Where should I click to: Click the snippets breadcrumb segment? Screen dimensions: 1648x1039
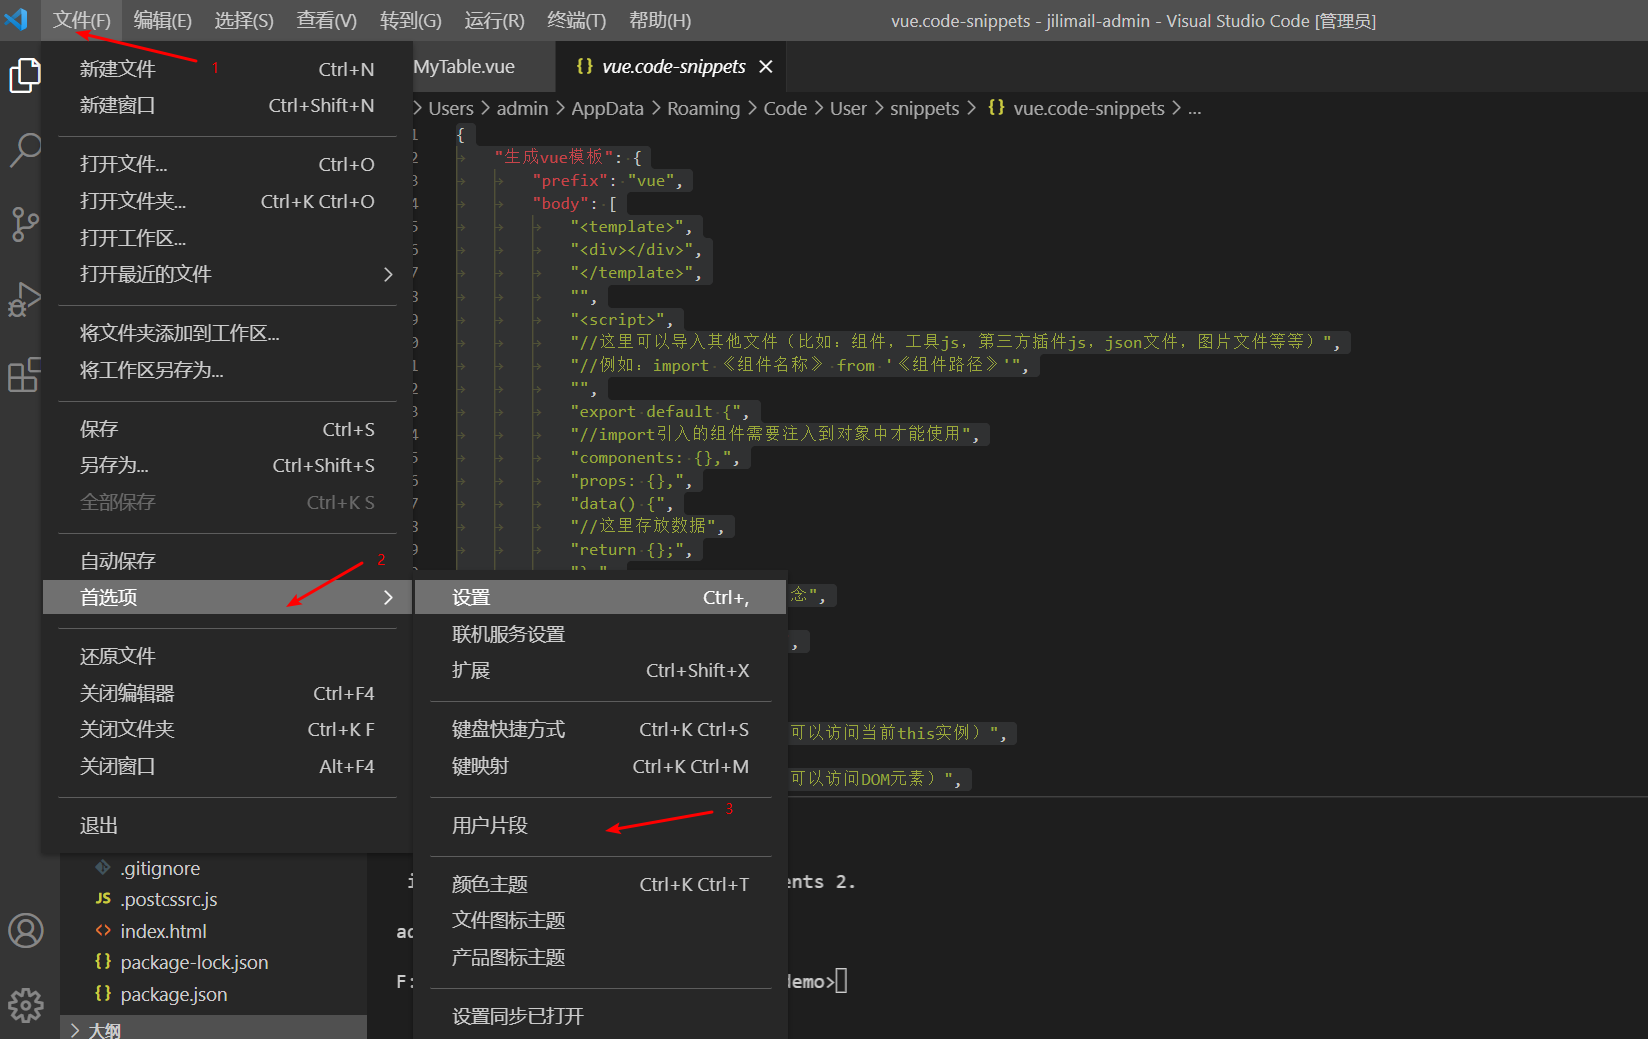(x=924, y=108)
